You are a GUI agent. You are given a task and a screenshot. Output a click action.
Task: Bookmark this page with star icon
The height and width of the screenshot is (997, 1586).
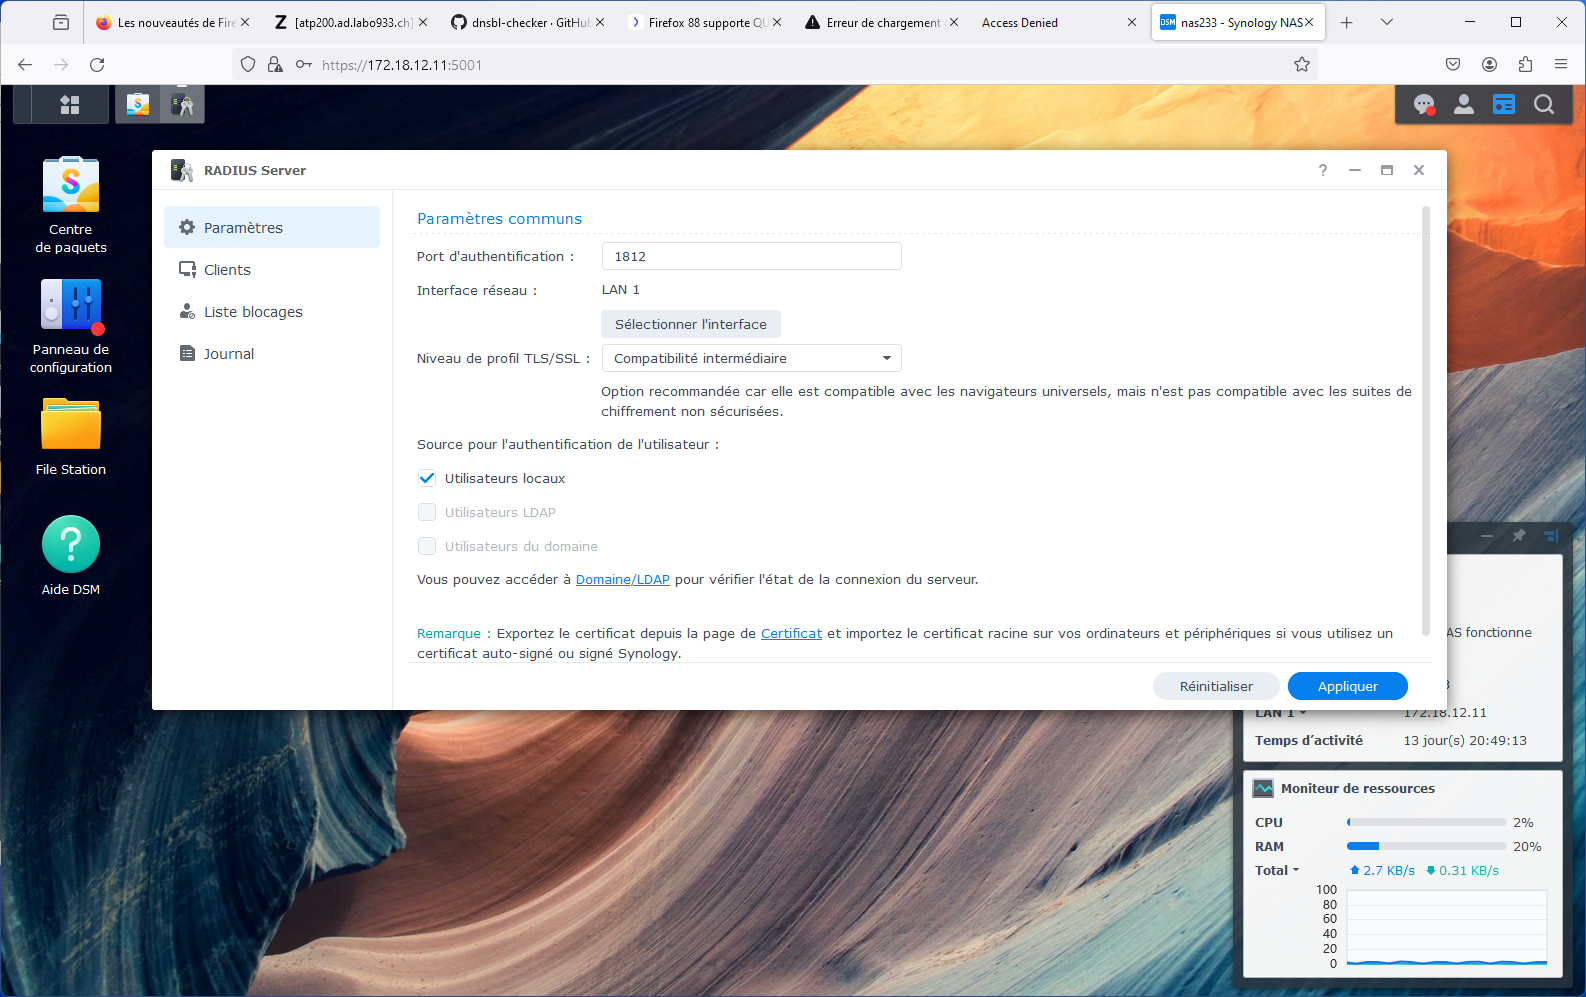coord(1302,65)
